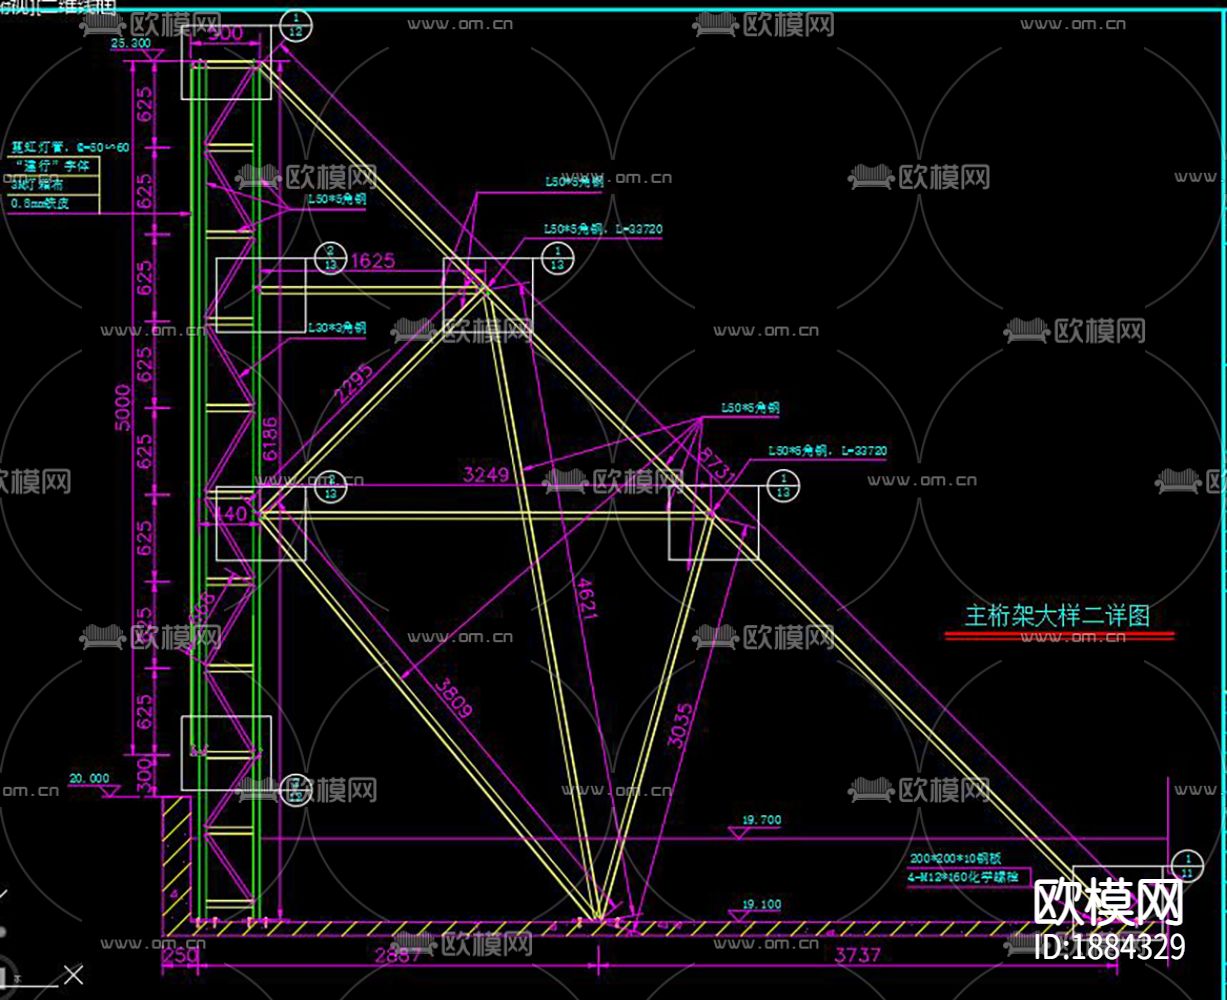Screen dimensions: 1227x1000
Task: Click the drawing title 主桁架大样二详图
Action: pyautogui.click(x=1057, y=615)
